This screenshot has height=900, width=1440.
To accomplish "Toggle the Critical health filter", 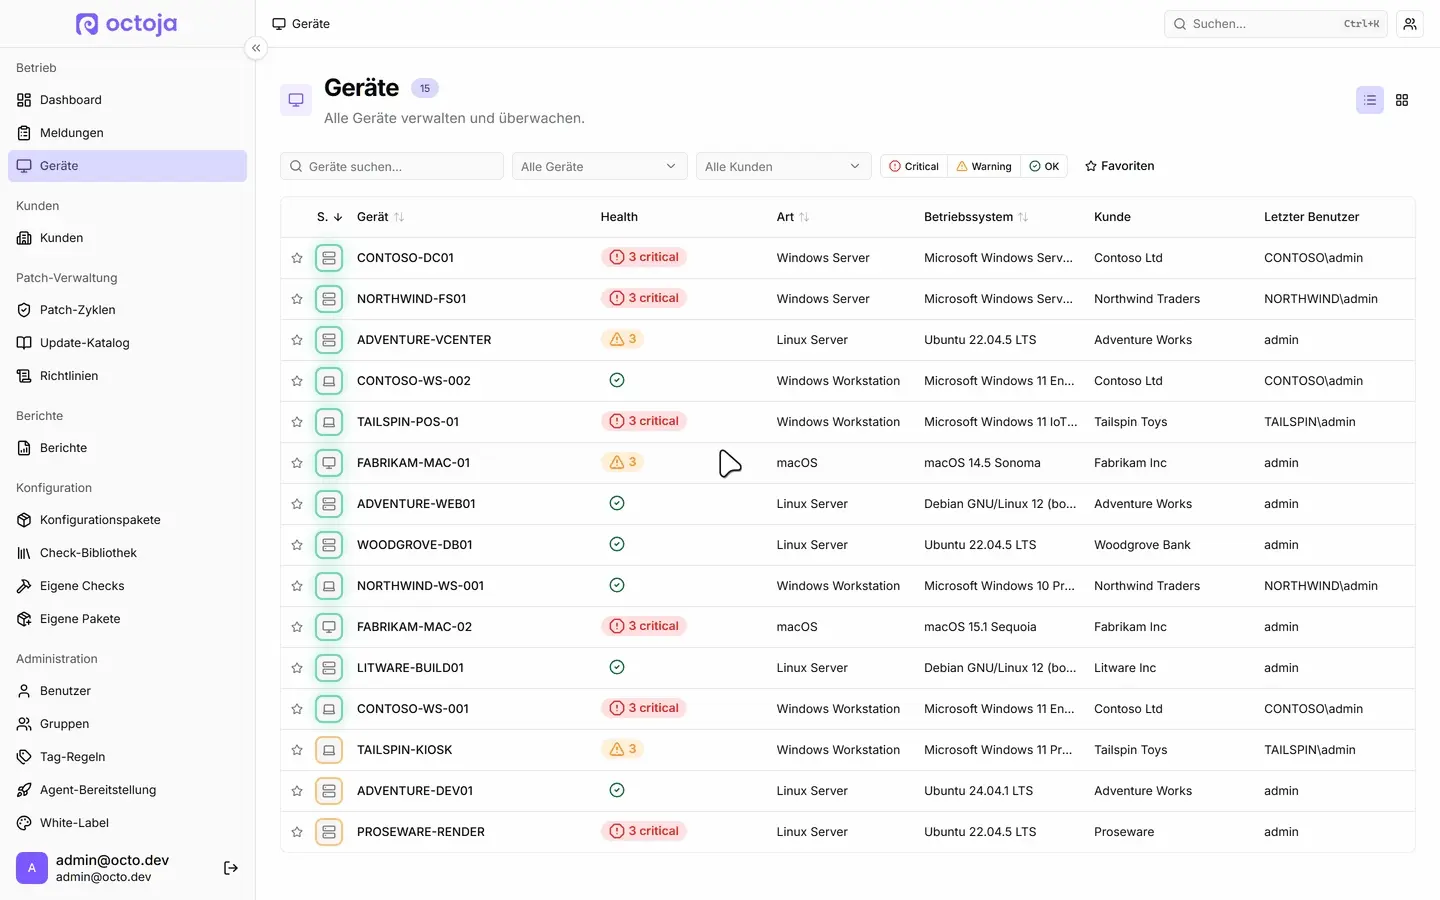I will tap(914, 166).
